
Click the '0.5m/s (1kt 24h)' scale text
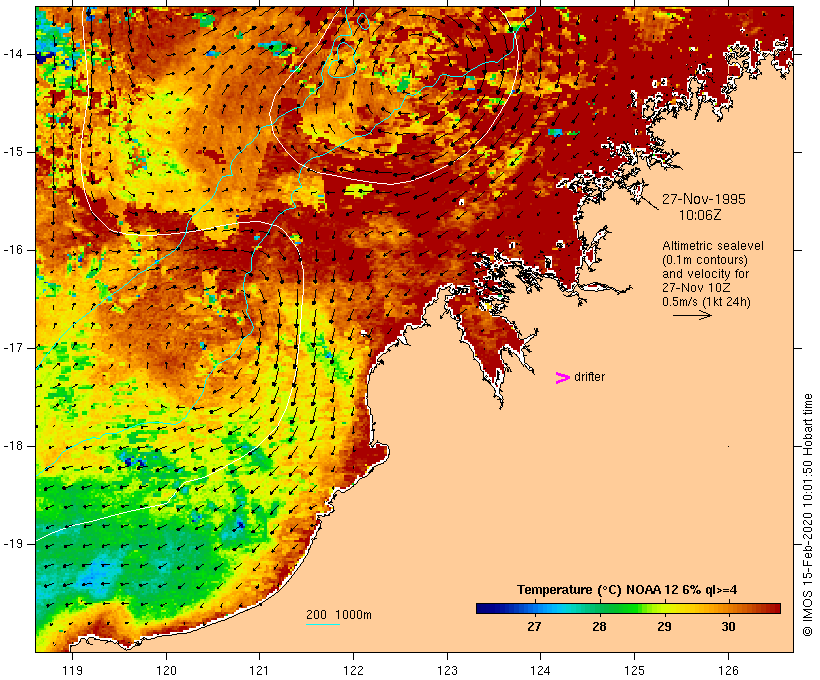click(x=706, y=302)
